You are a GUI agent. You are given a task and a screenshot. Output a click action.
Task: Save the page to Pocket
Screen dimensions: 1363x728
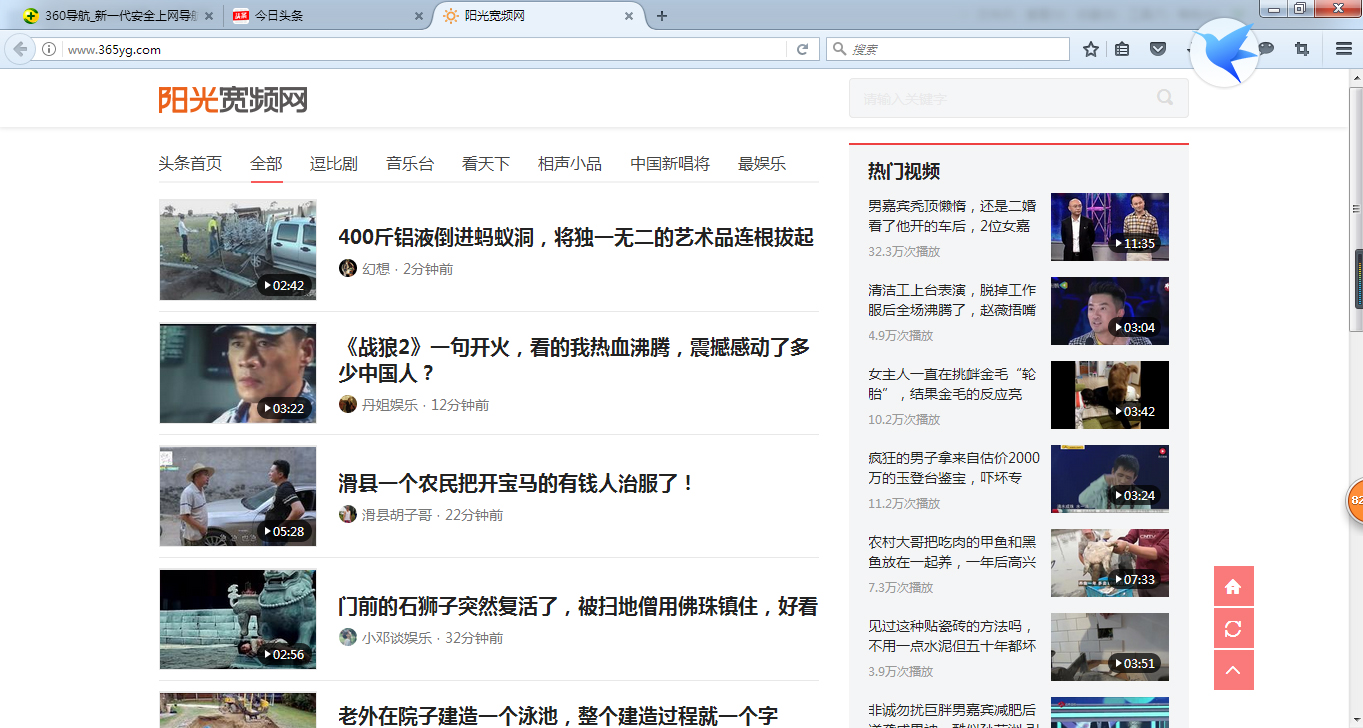[x=1158, y=48]
